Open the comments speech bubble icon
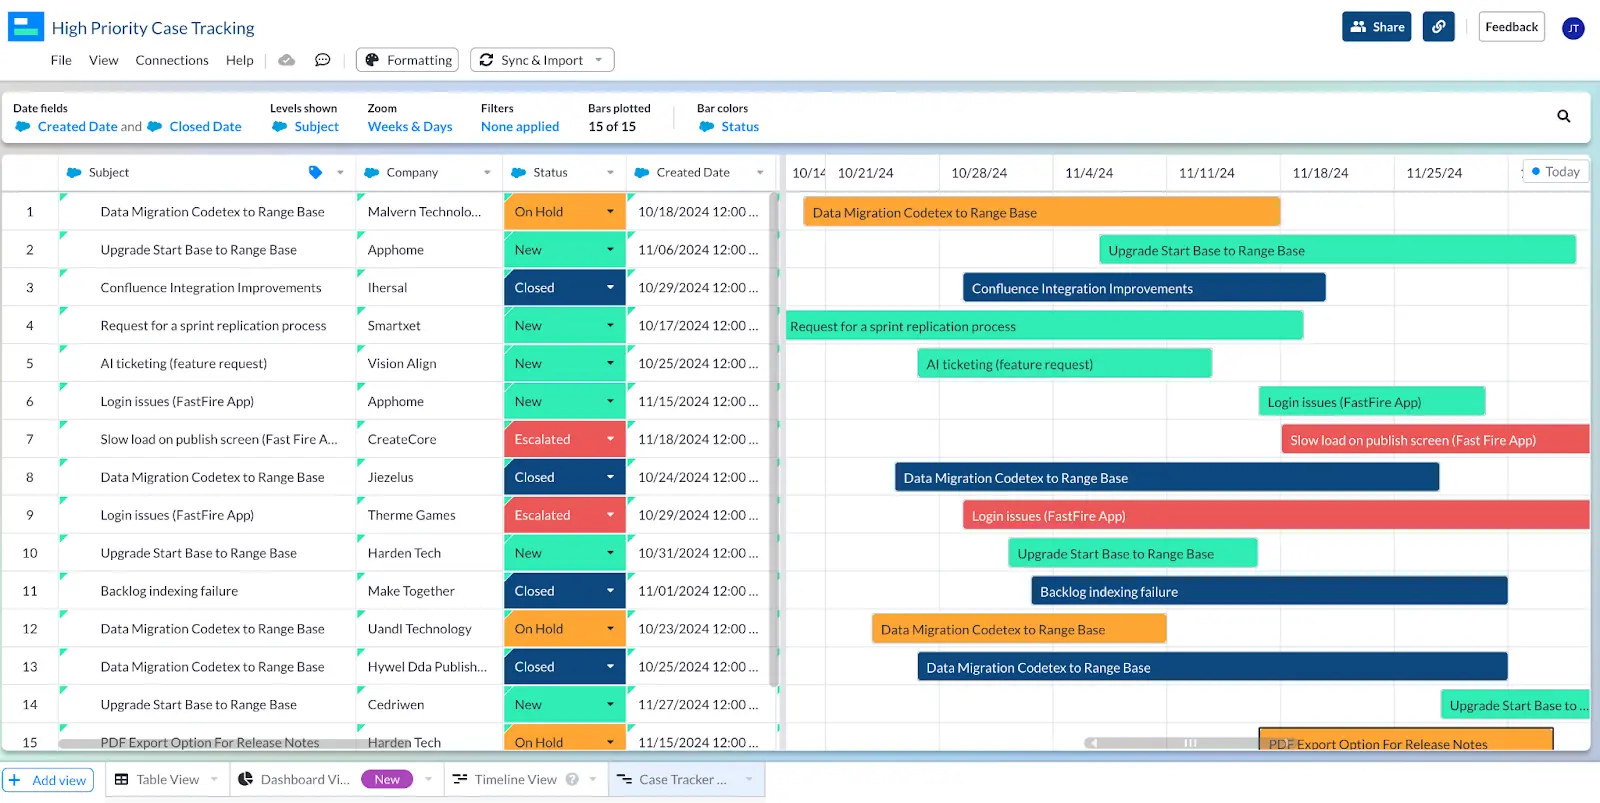 click(322, 60)
